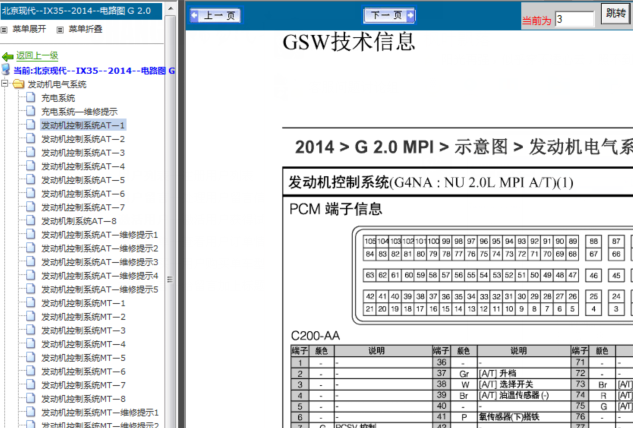Screen dimensions: 633x428
Task: Click document icon beside 发动机控制系统AT—7
Action: 31,206
